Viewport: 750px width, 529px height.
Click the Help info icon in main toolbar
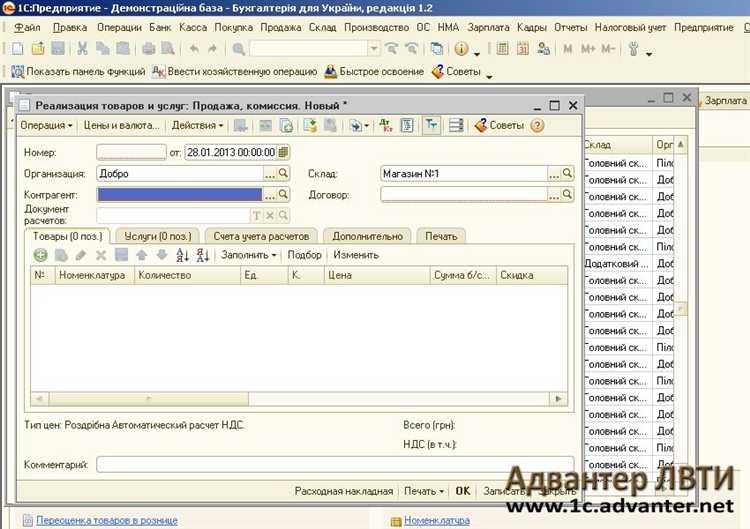click(x=461, y=48)
